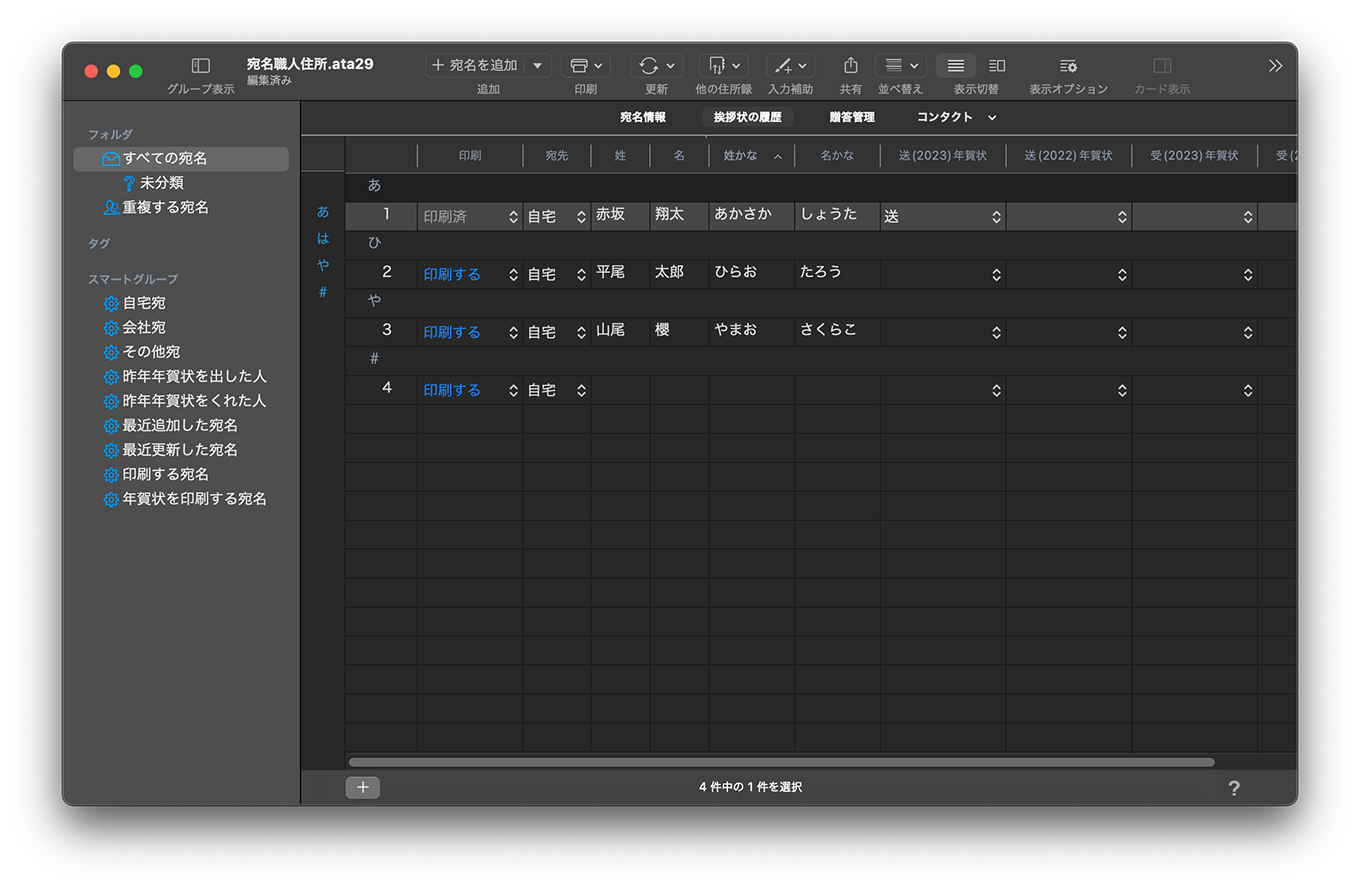Click the 赤坂 surname cell

[620, 215]
